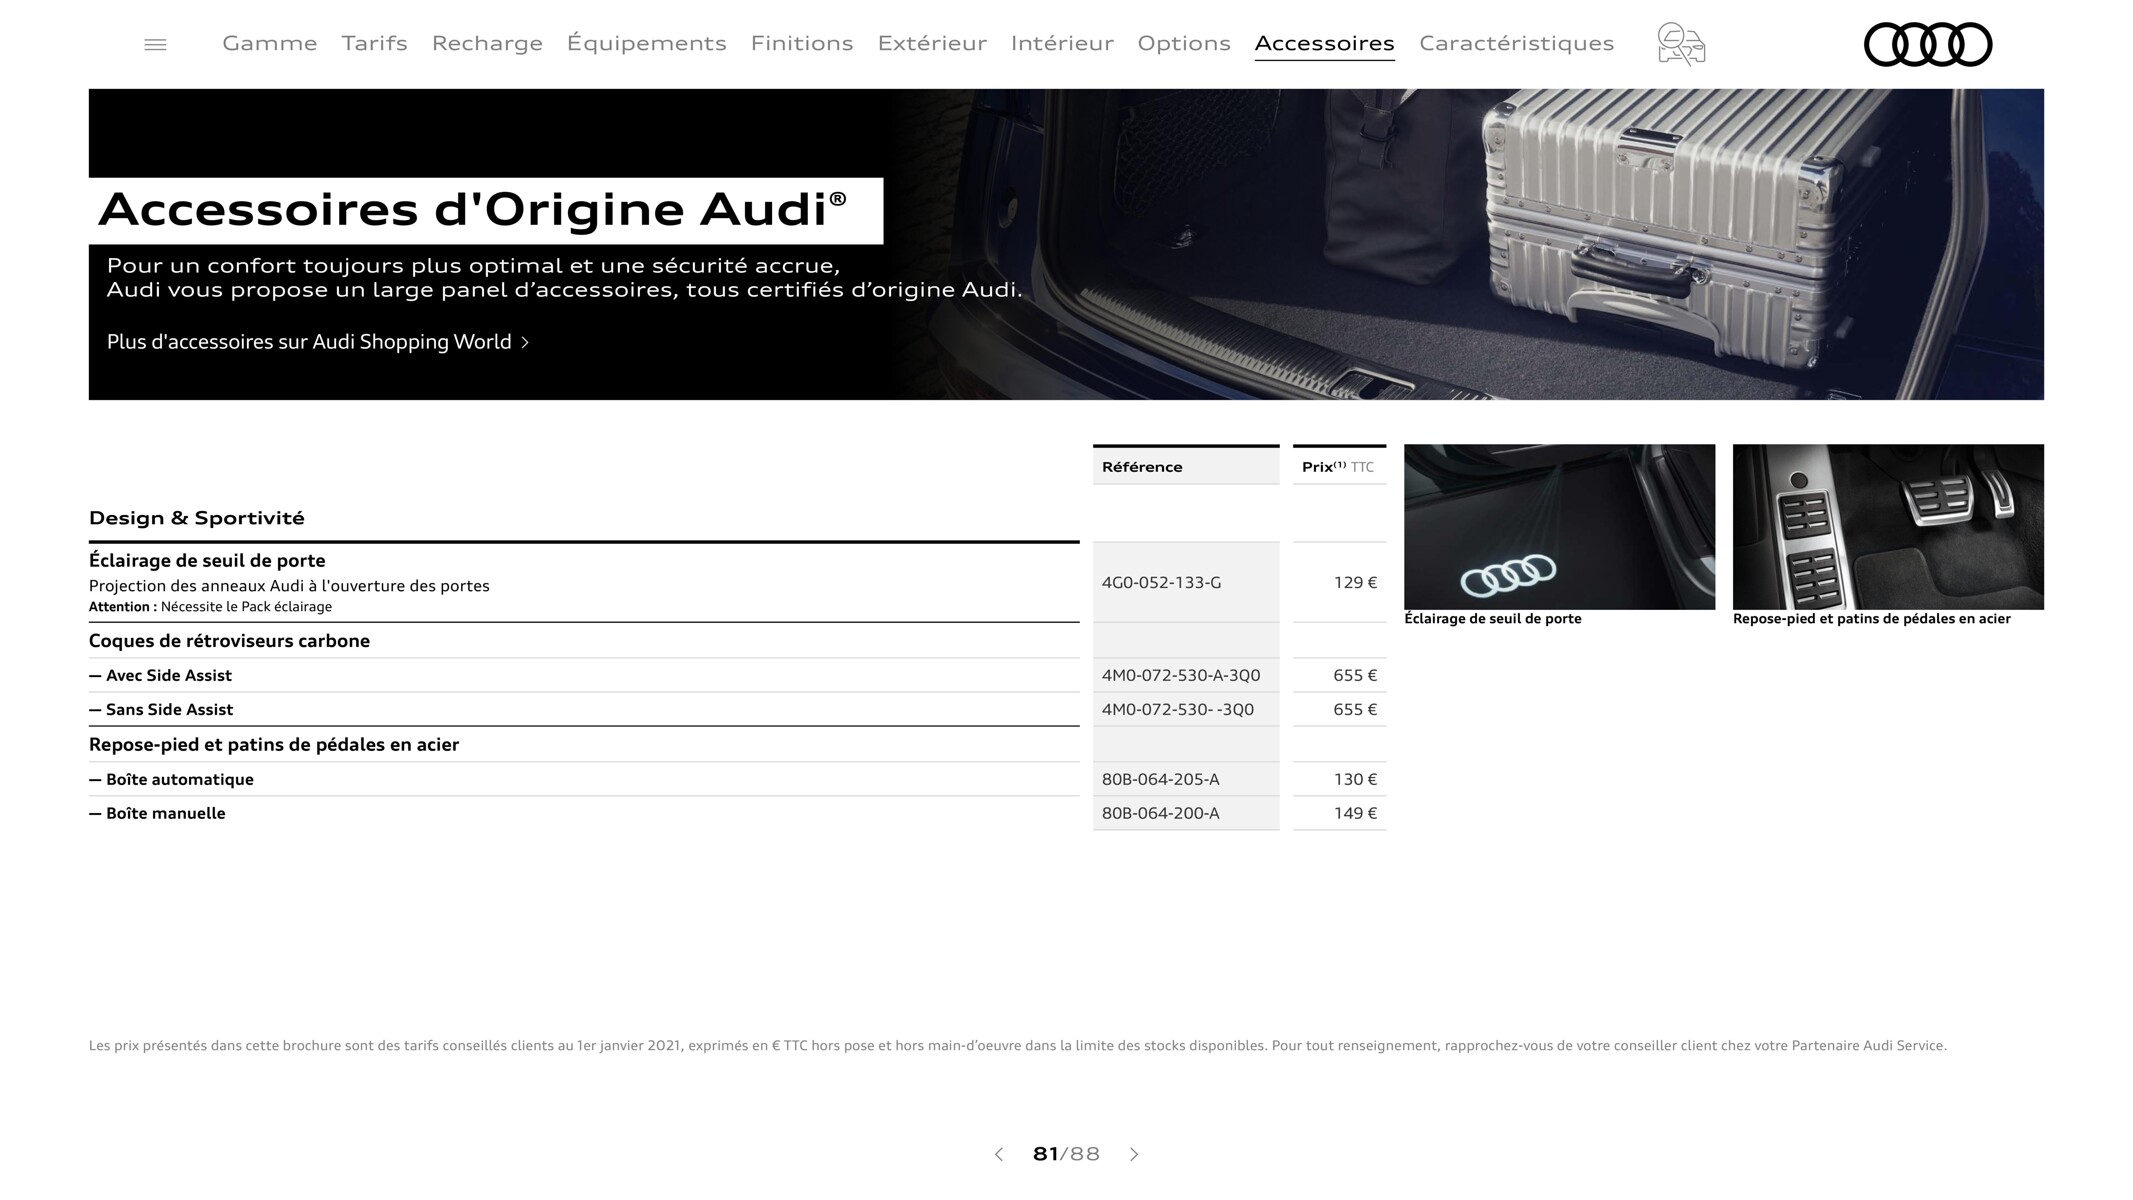This screenshot has width=2133, height=1200.
Task: Click the 'Pour un confort toujours plus optimal' intro
Action: click(x=565, y=278)
